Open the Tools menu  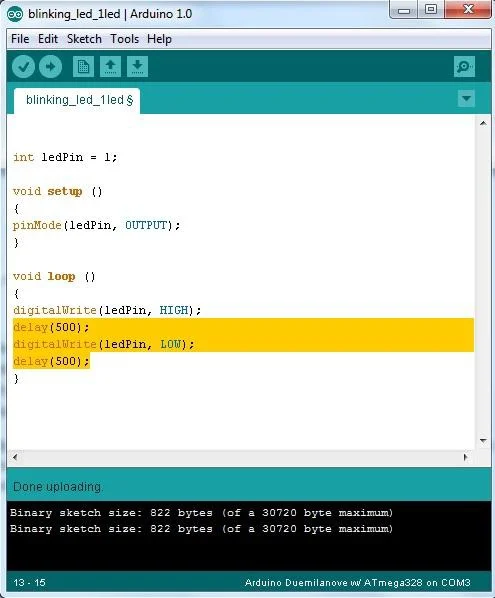(124, 39)
